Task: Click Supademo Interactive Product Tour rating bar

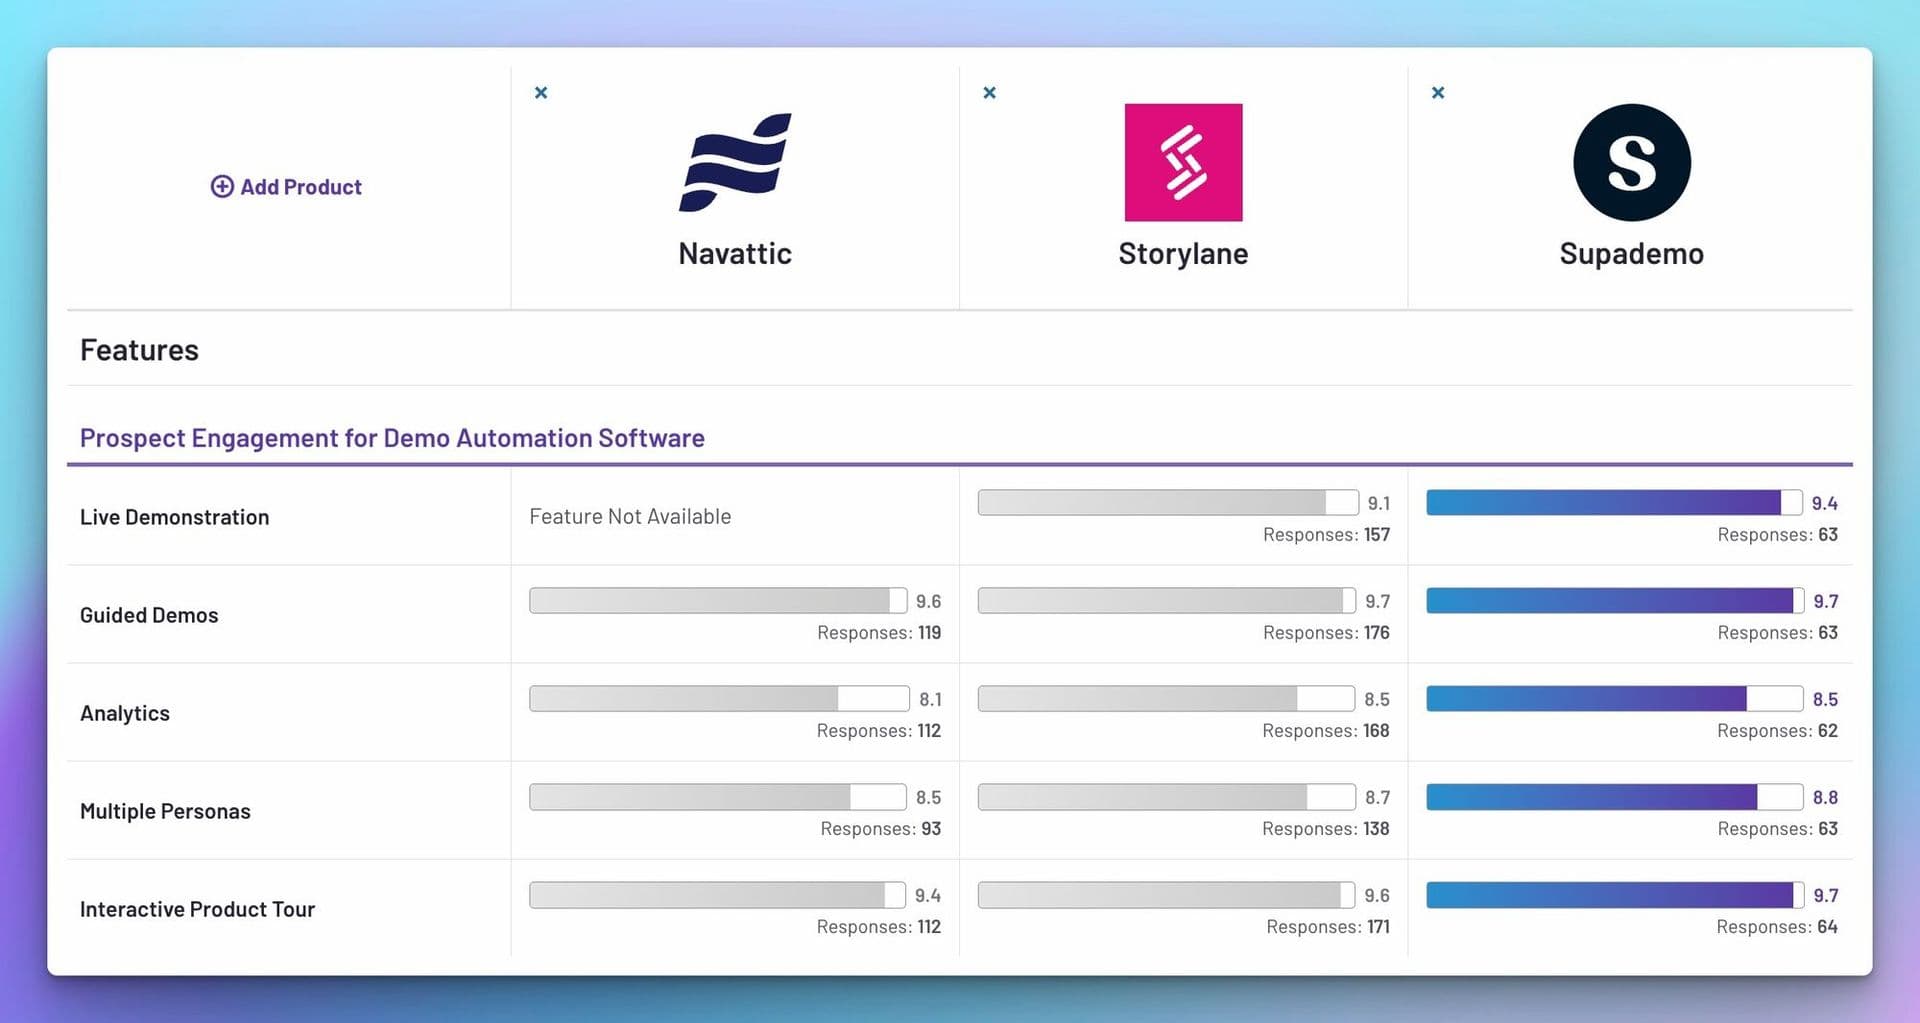Action: coord(1615,895)
